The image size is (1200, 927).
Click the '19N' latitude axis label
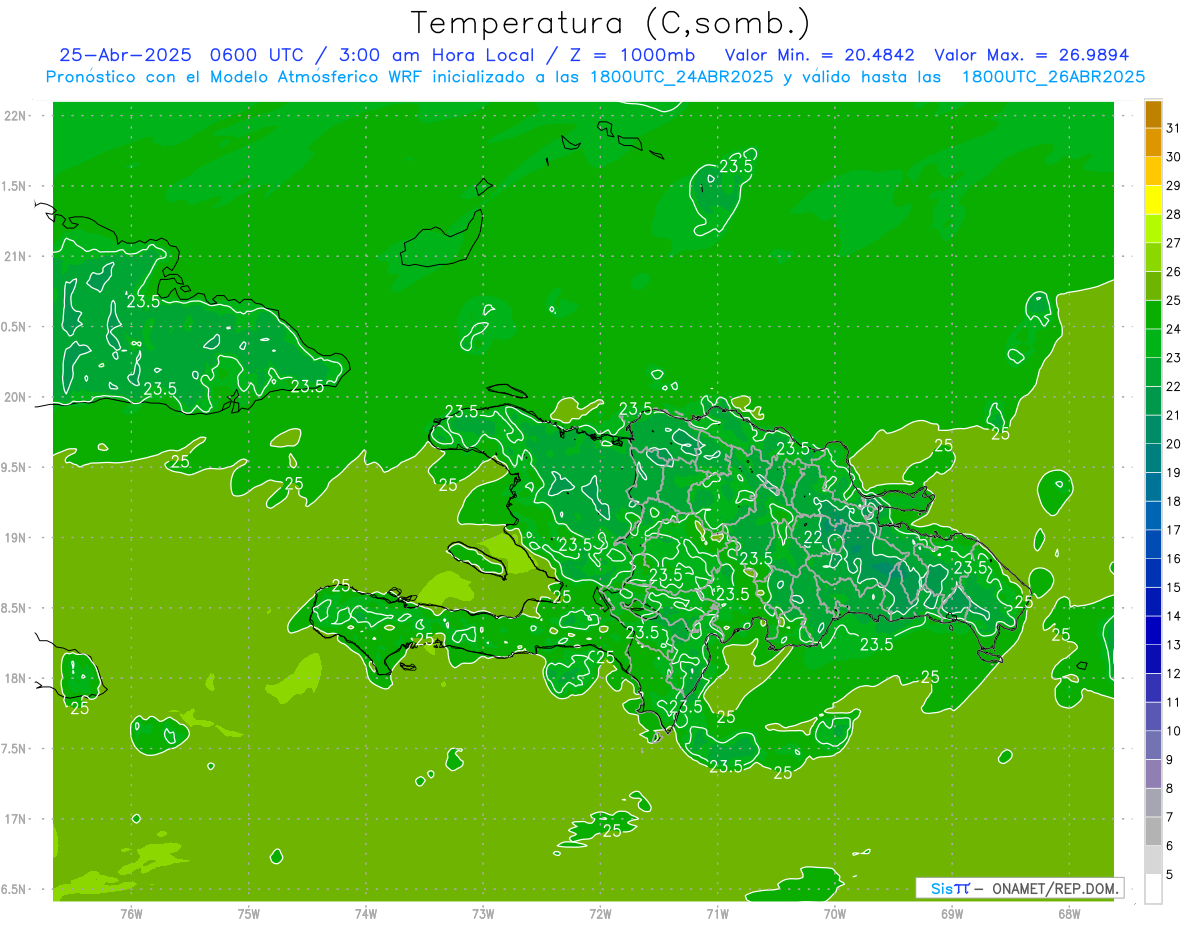pyautogui.click(x=16, y=538)
